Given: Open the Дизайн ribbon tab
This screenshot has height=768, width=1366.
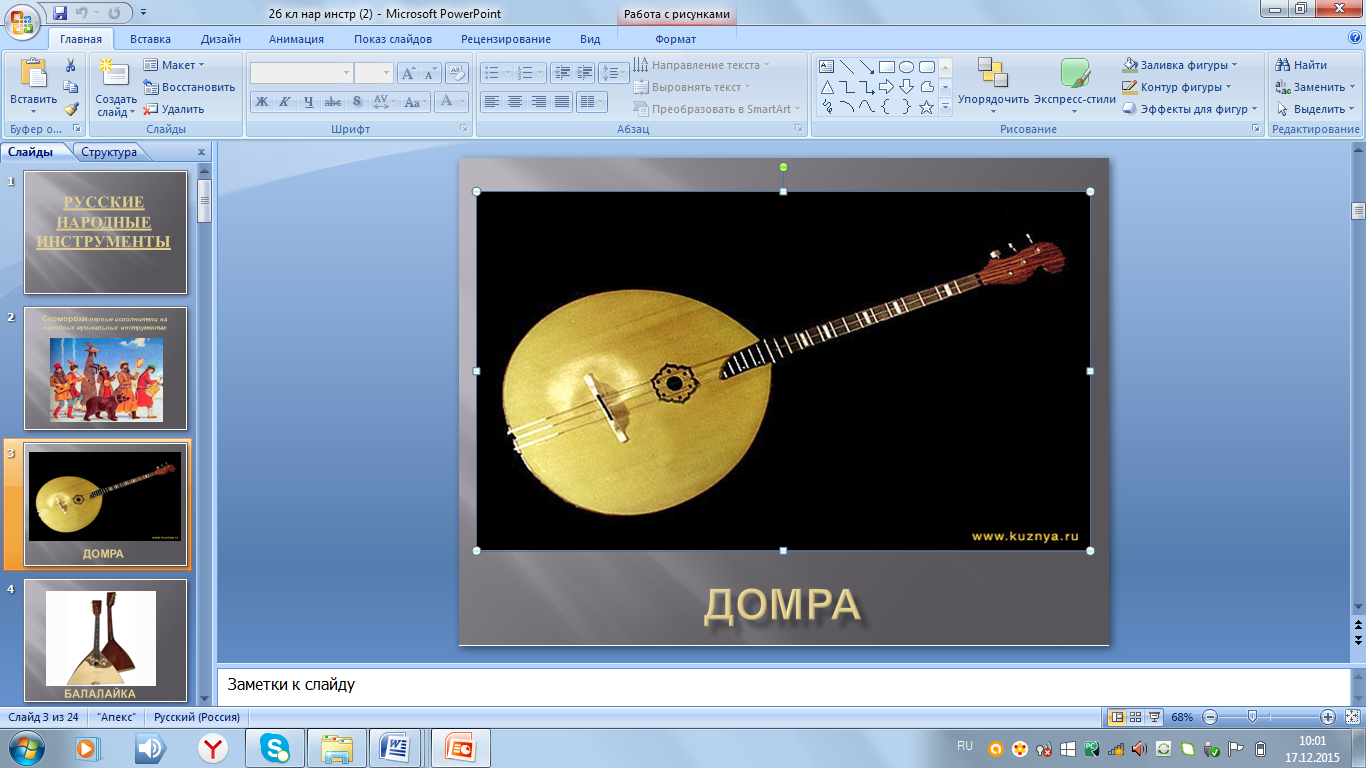Looking at the screenshot, I should (220, 39).
